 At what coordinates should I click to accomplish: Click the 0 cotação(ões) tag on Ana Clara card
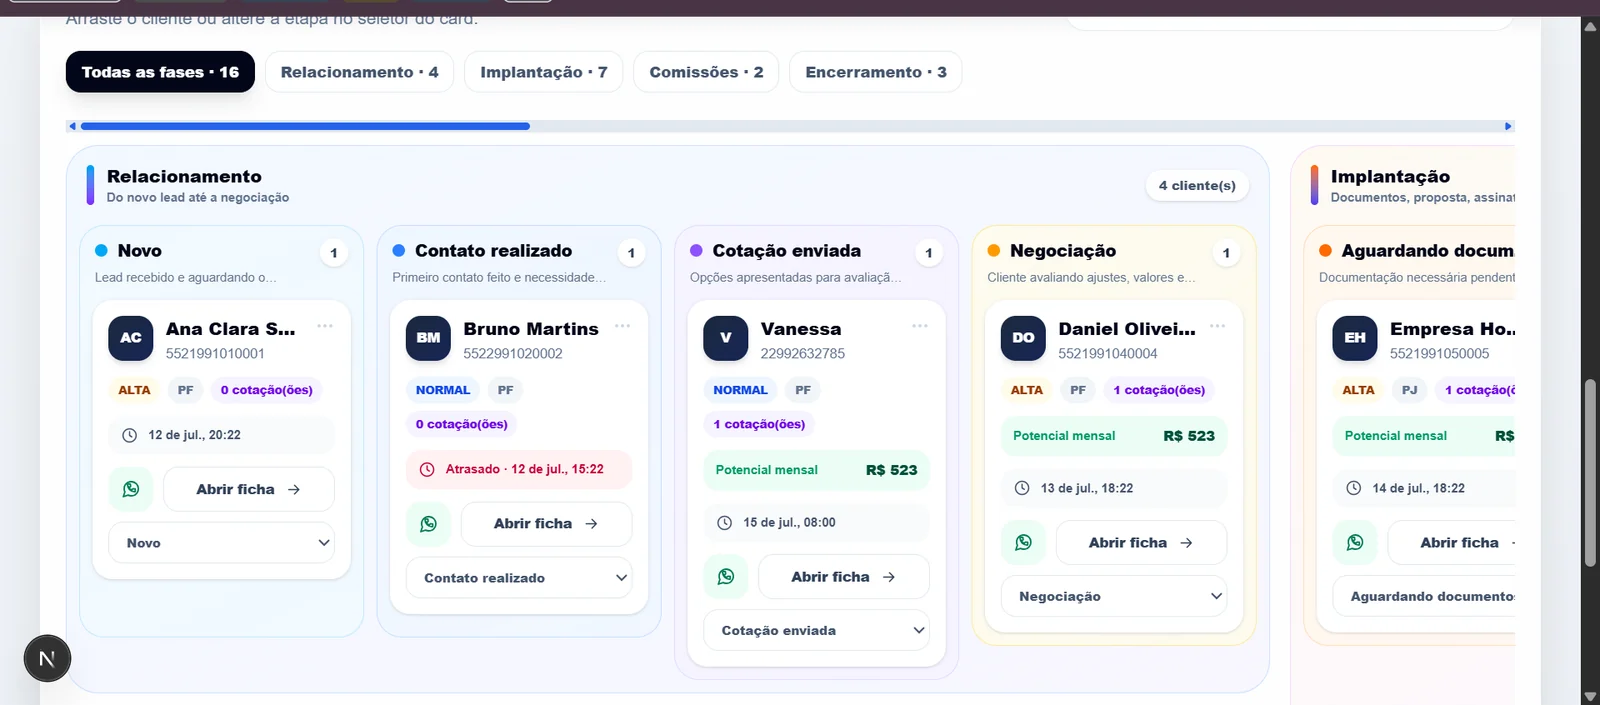tap(267, 390)
